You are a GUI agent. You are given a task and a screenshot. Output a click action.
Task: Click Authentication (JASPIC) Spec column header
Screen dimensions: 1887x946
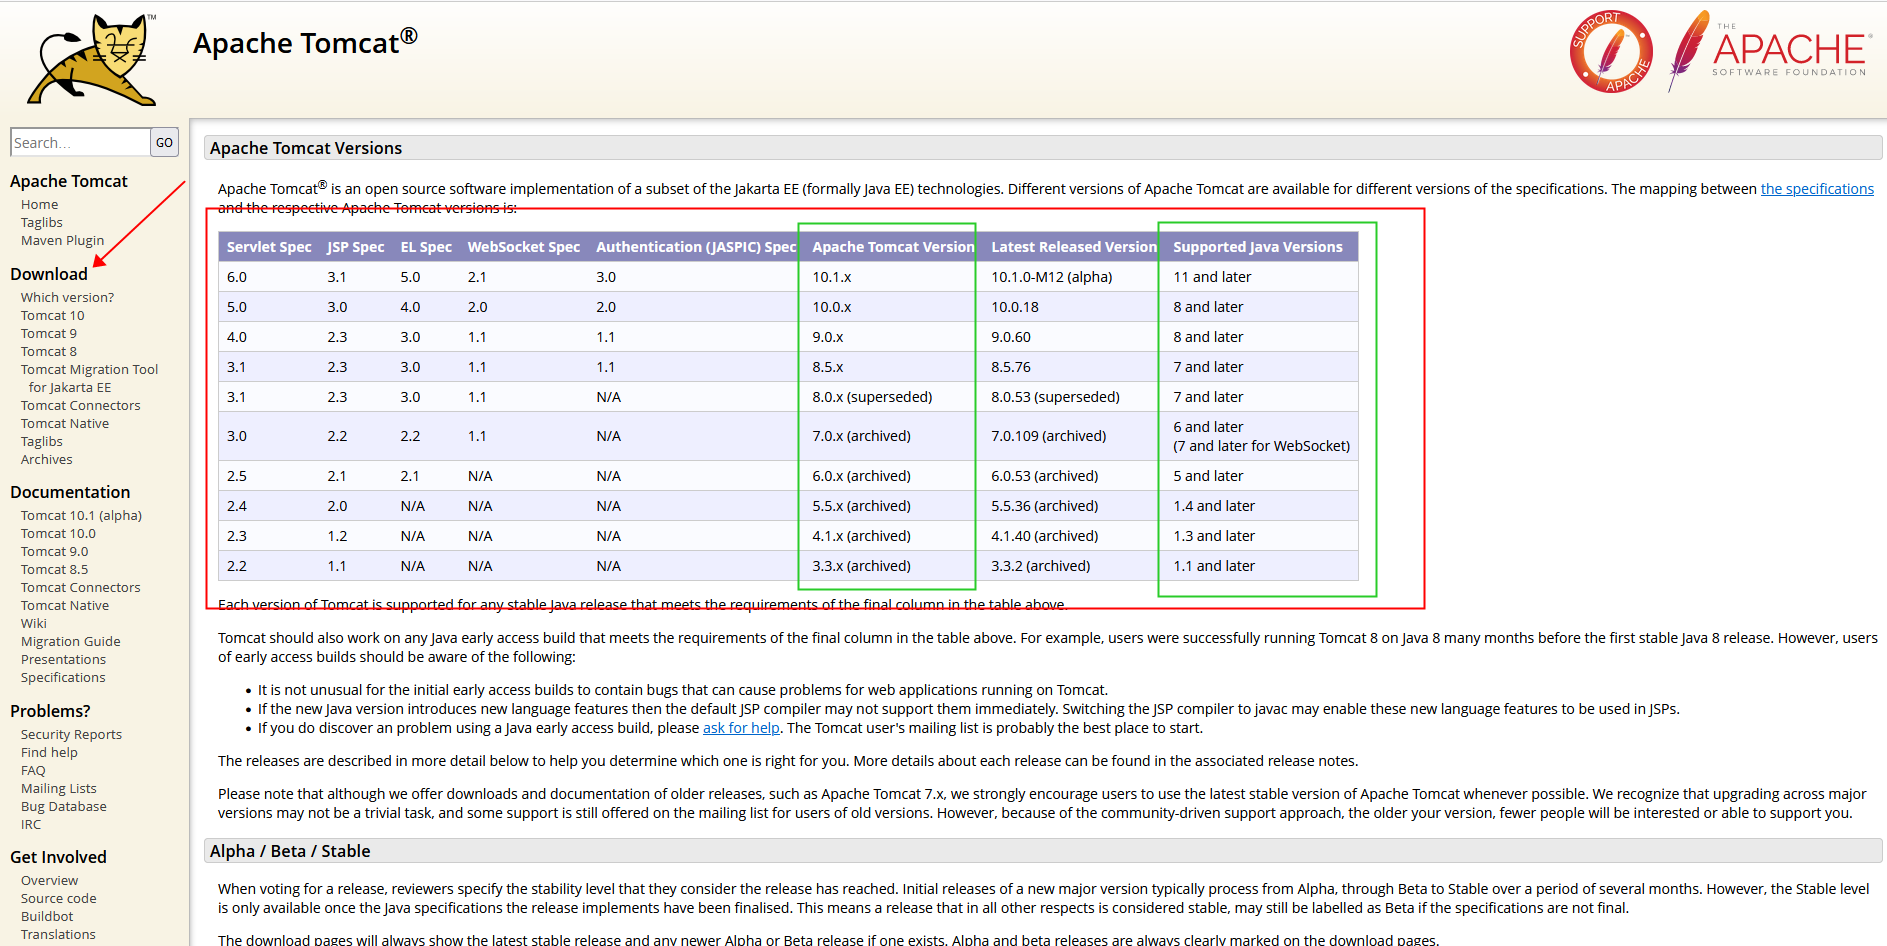click(696, 246)
